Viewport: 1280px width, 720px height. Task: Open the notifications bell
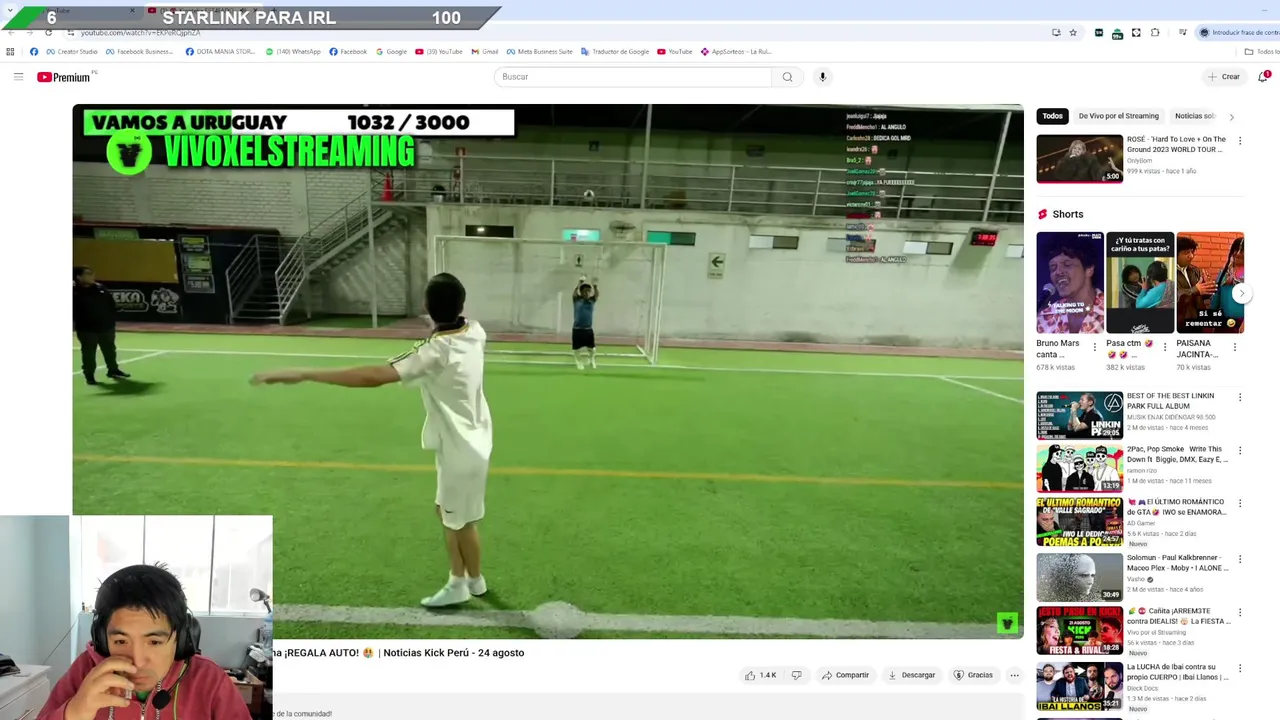[x=1263, y=77]
